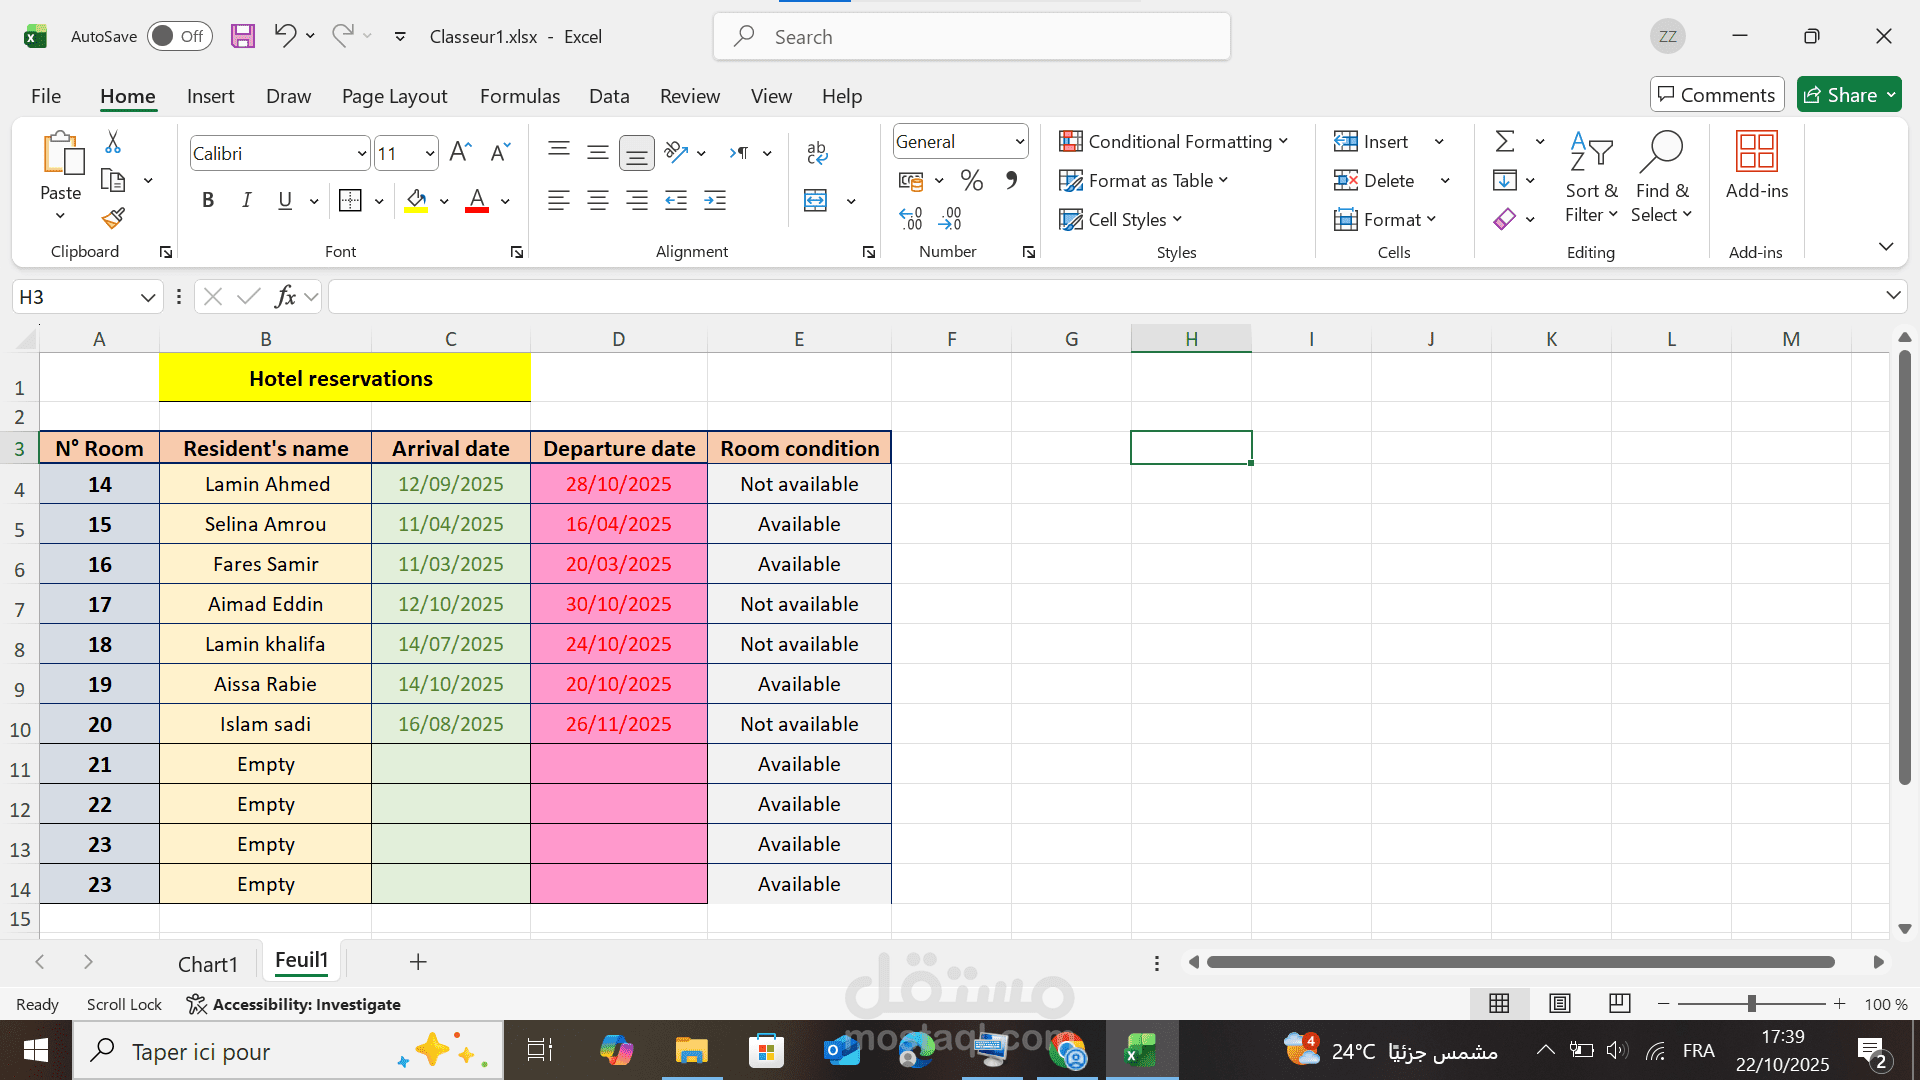Click the Delete cells button

(1375, 180)
